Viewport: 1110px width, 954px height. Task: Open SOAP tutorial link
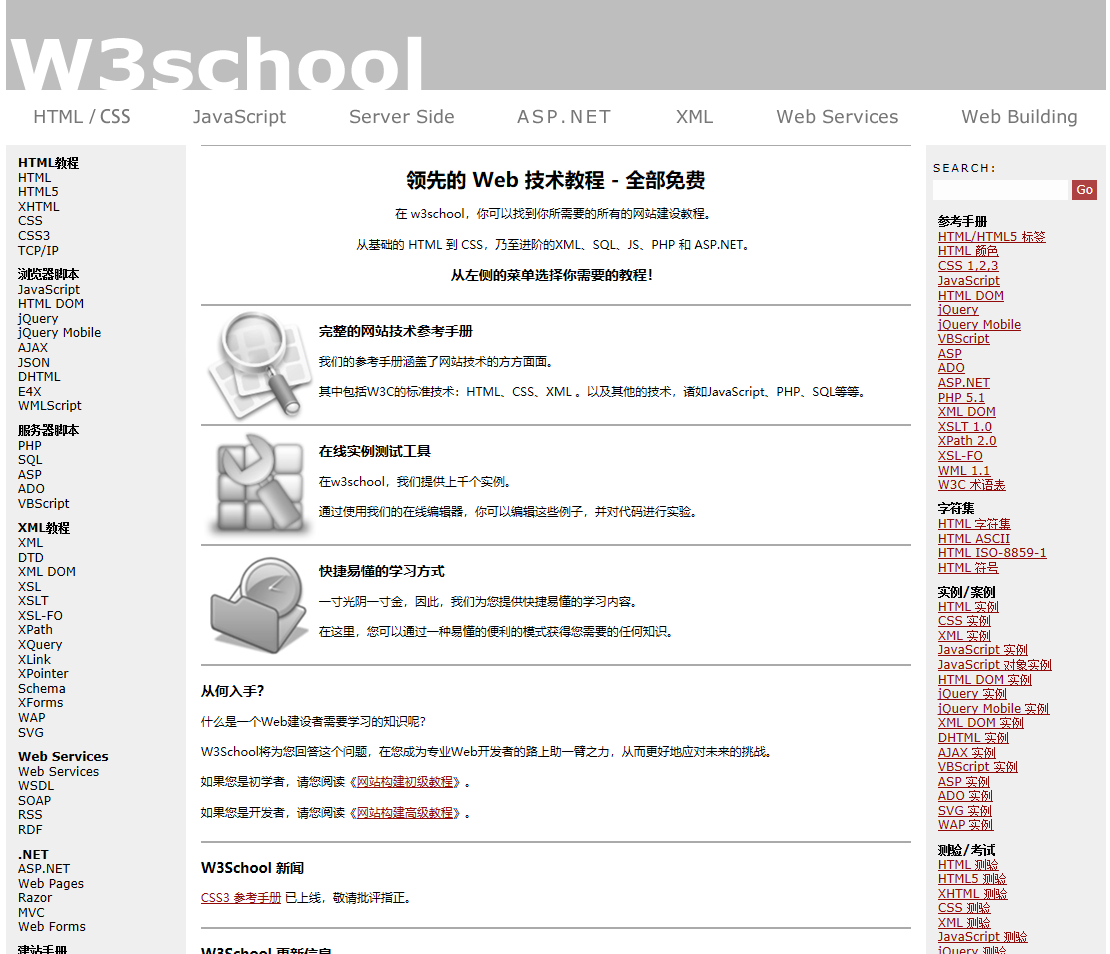35,800
